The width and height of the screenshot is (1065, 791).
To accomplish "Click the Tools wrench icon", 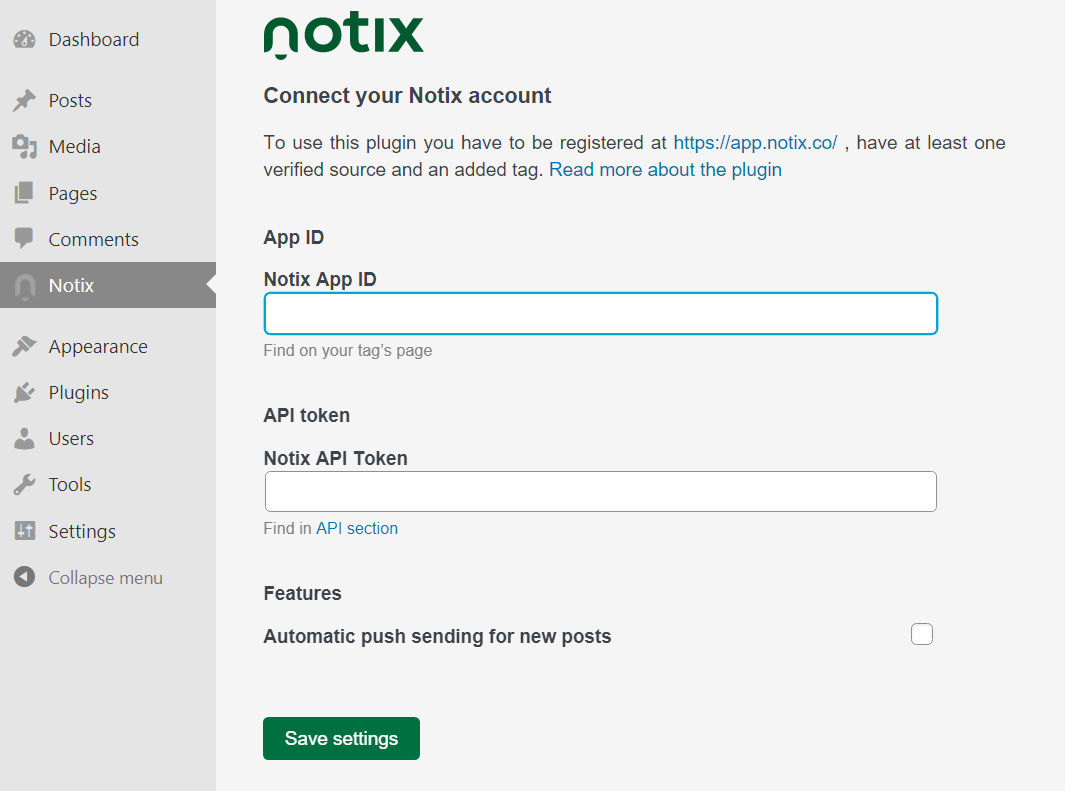I will 24,485.
